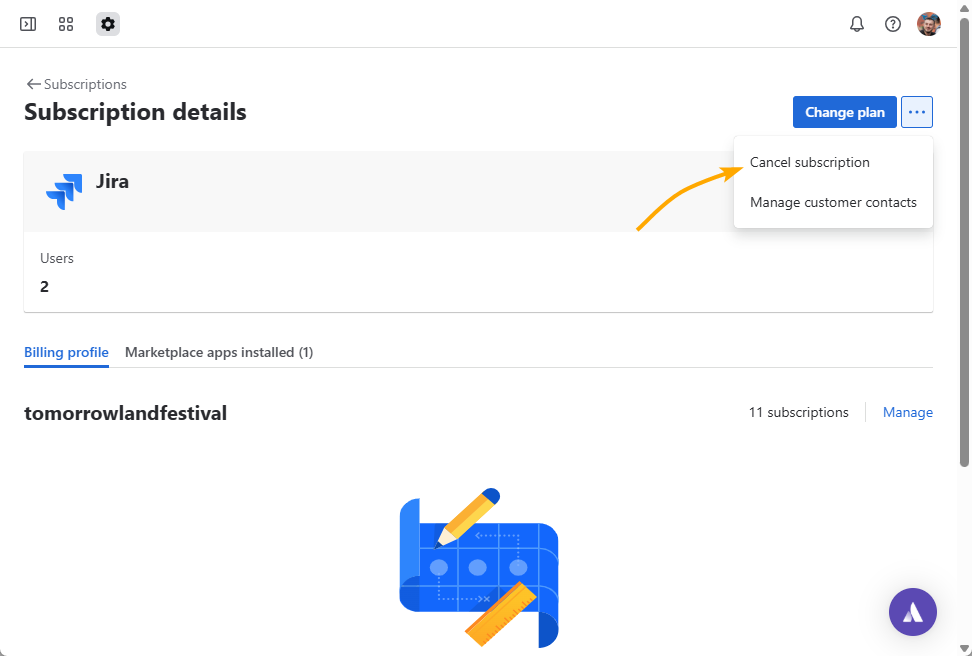Click the Jira product logo

64,192
